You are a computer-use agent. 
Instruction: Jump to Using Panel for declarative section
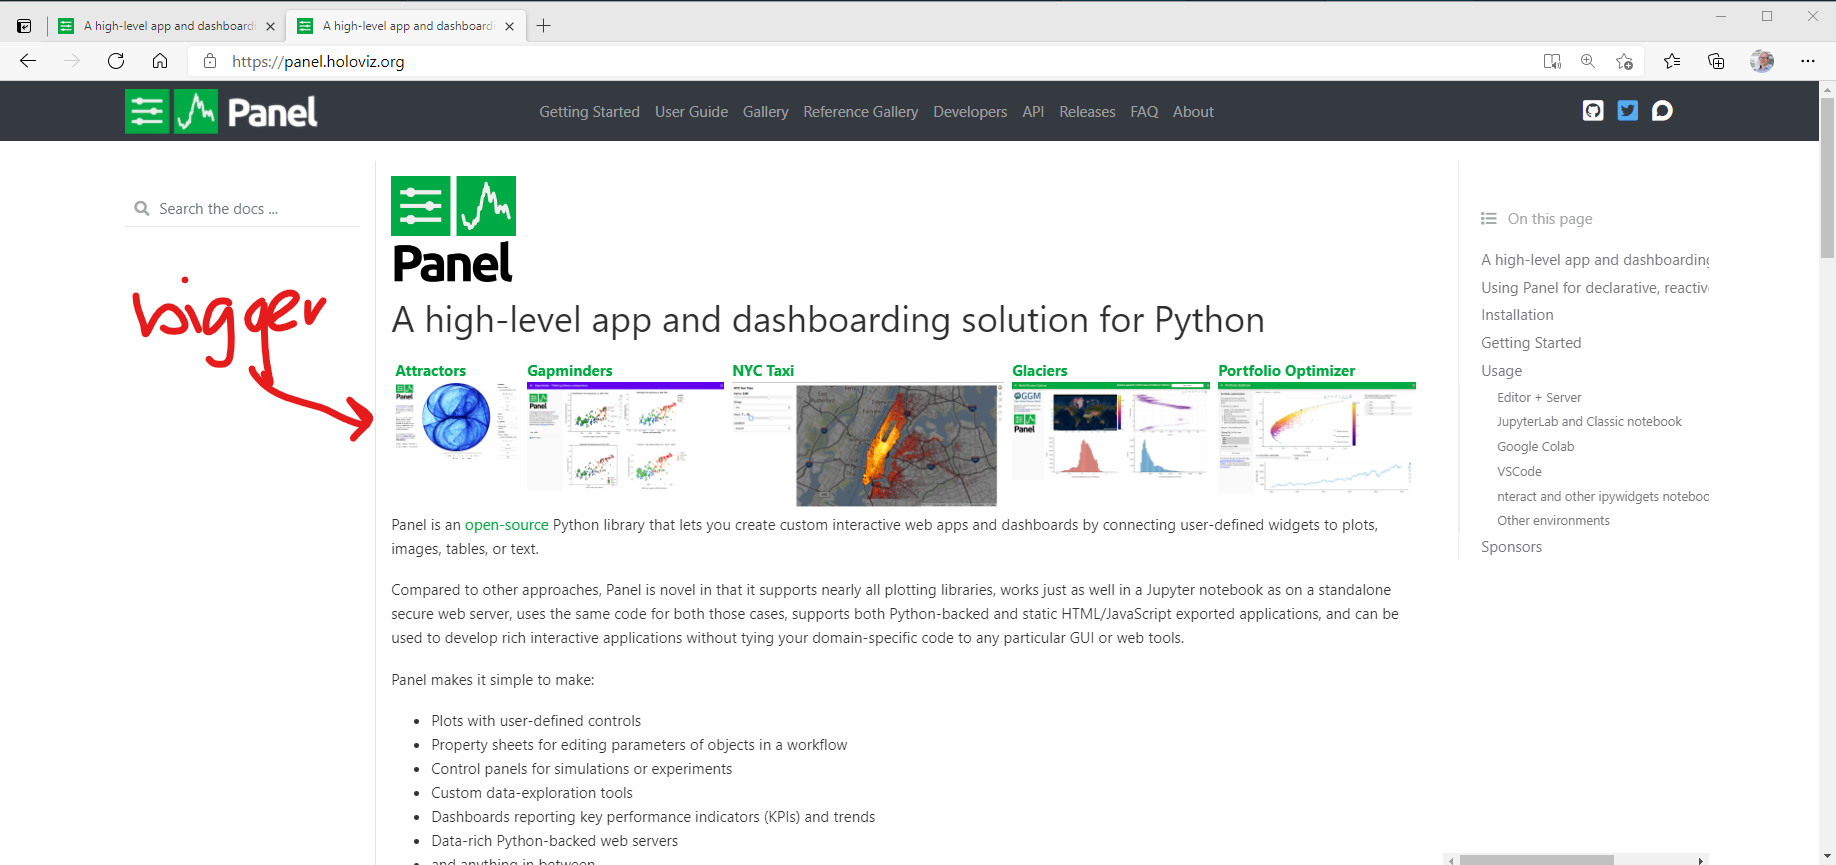click(x=1595, y=288)
